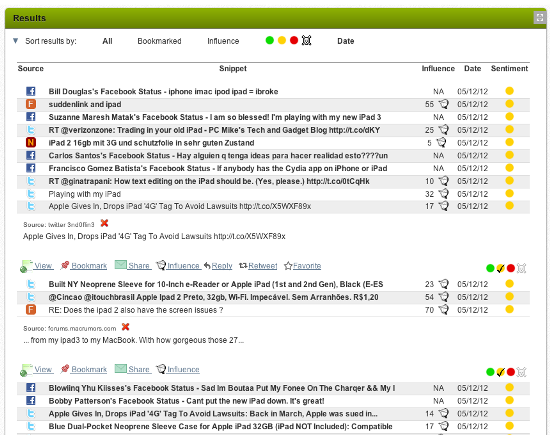
Task: Click forum icon for suddenlink and ipad
Action: 31,104
